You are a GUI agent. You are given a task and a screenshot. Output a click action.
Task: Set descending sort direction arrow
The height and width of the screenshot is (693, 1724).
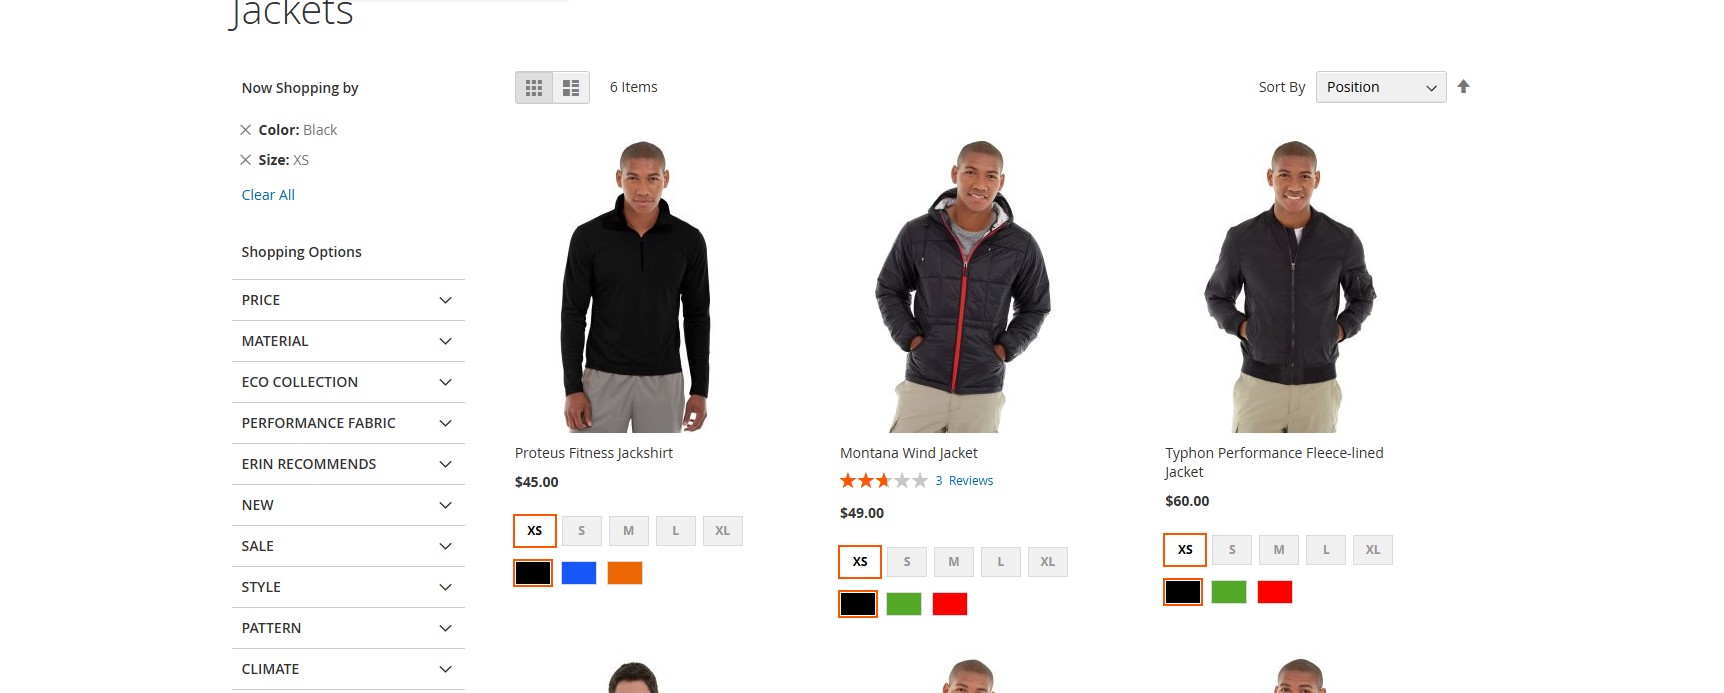pos(1463,87)
